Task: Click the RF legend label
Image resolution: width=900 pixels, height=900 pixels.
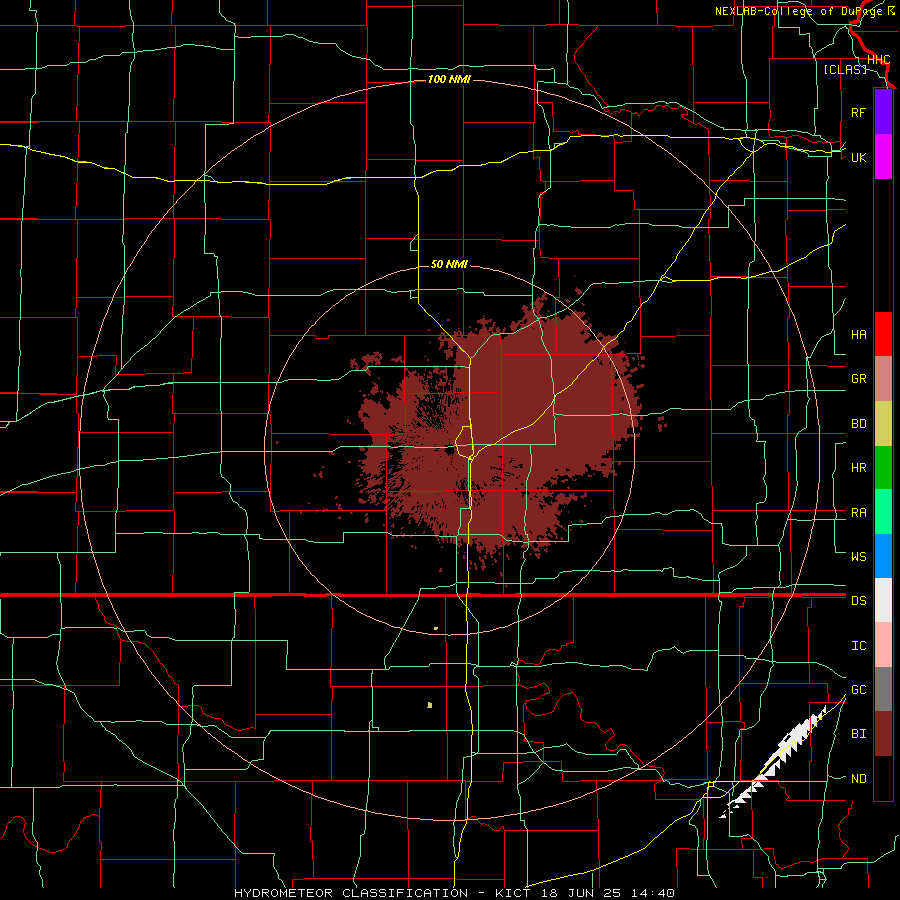Action: tap(858, 112)
